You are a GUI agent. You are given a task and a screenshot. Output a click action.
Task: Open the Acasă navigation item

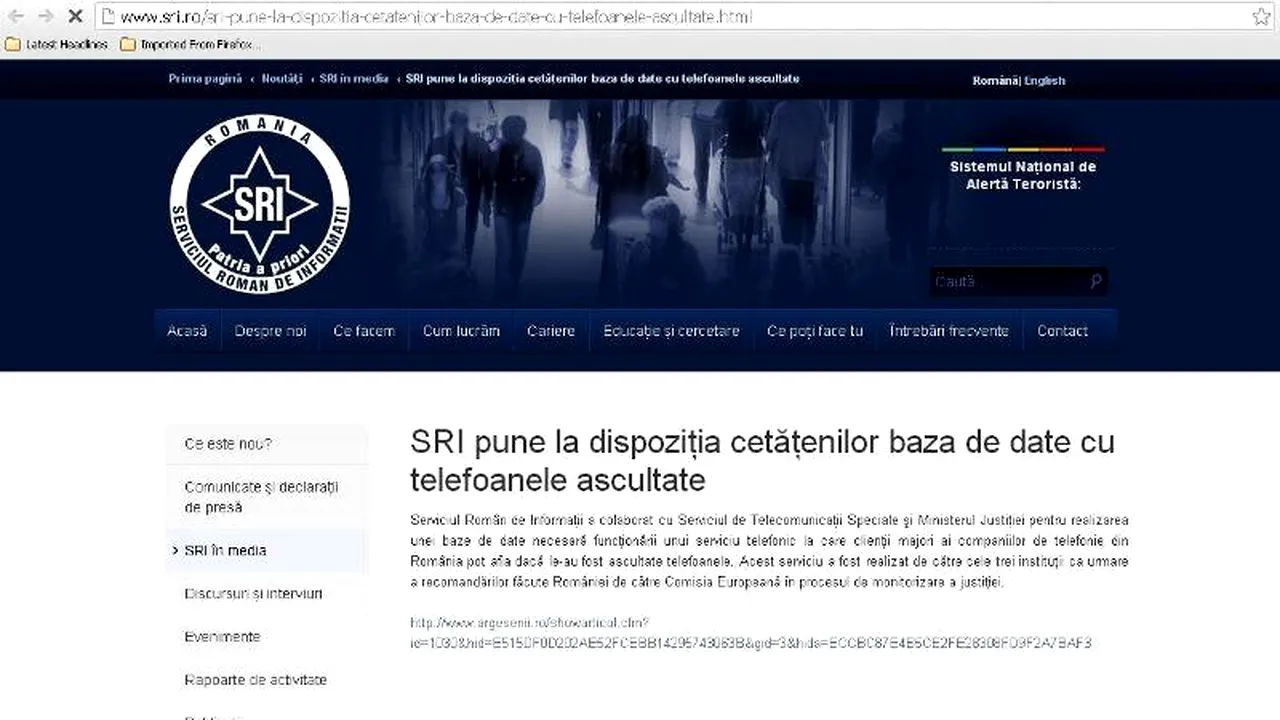click(x=186, y=330)
